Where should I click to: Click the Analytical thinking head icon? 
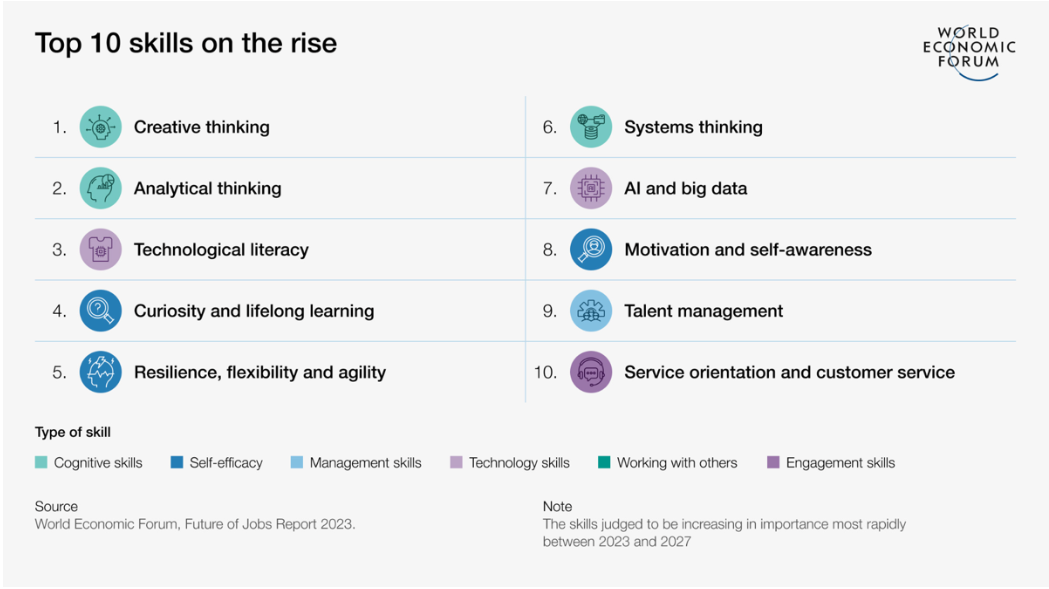(100, 188)
